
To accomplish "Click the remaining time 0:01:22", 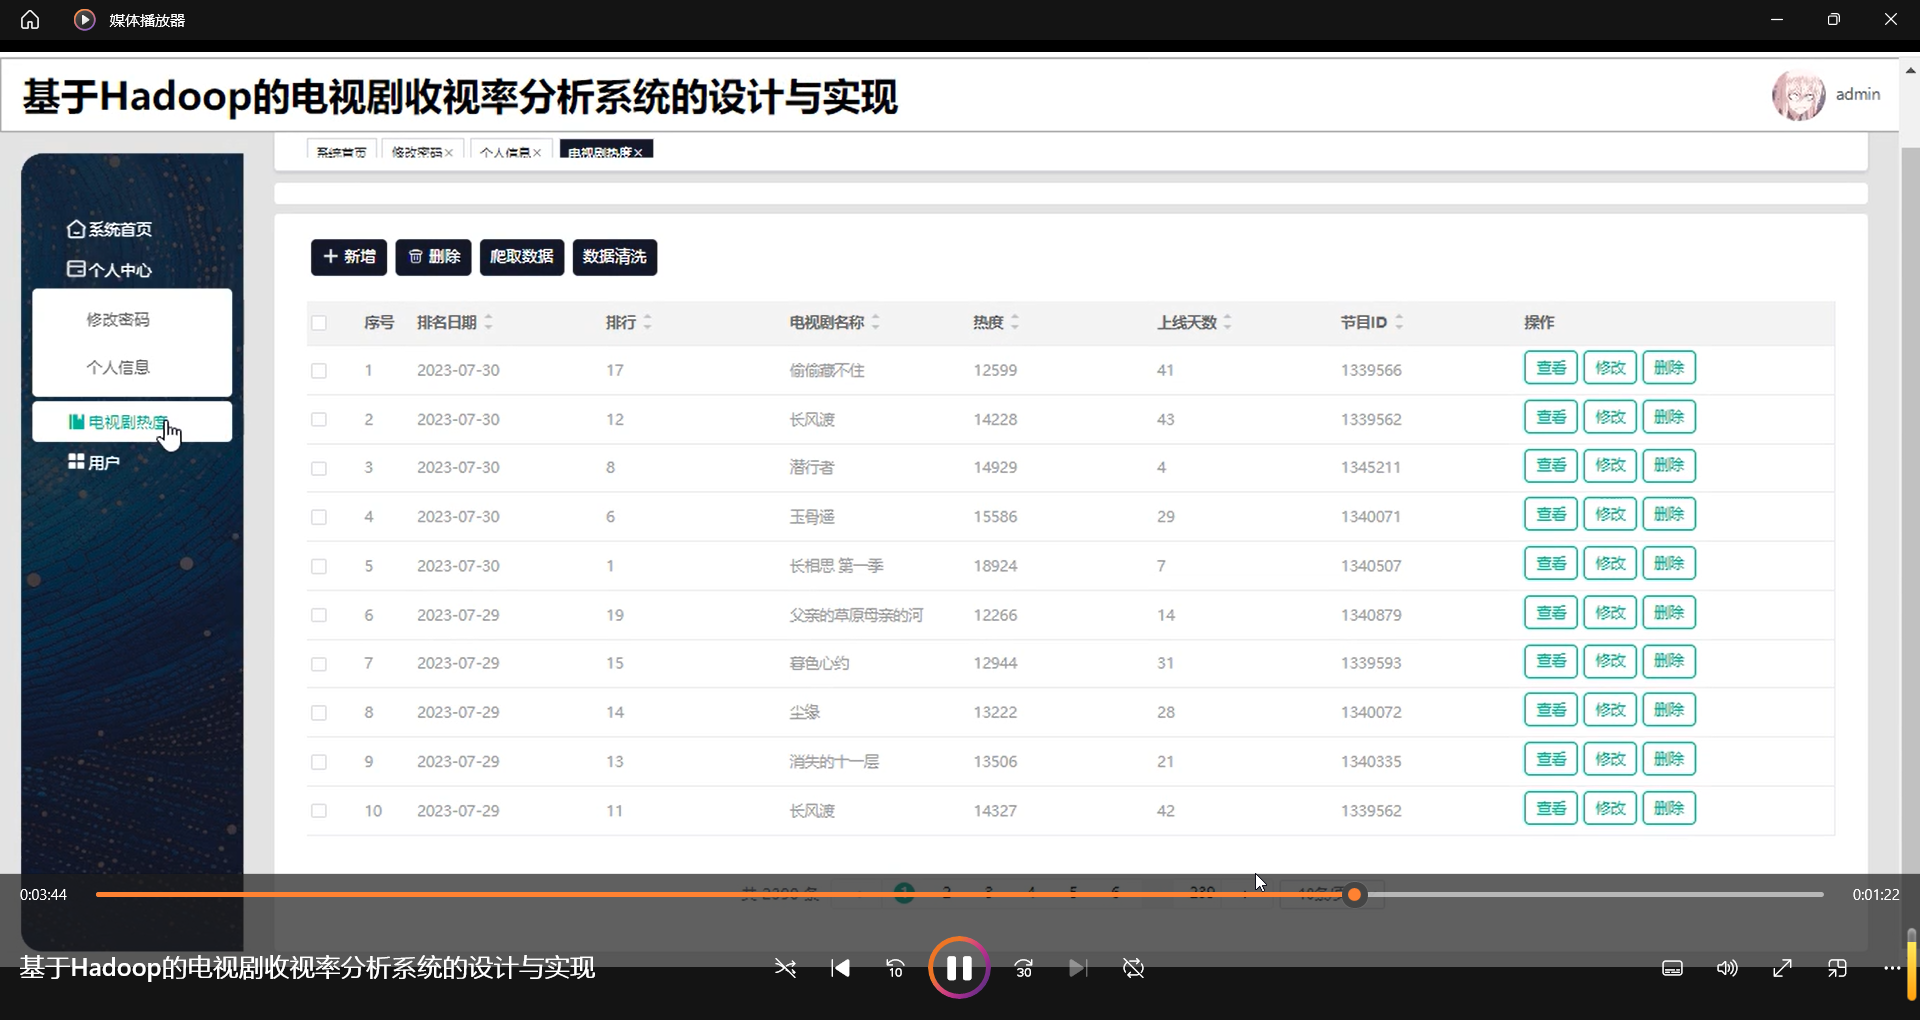I will [1876, 895].
